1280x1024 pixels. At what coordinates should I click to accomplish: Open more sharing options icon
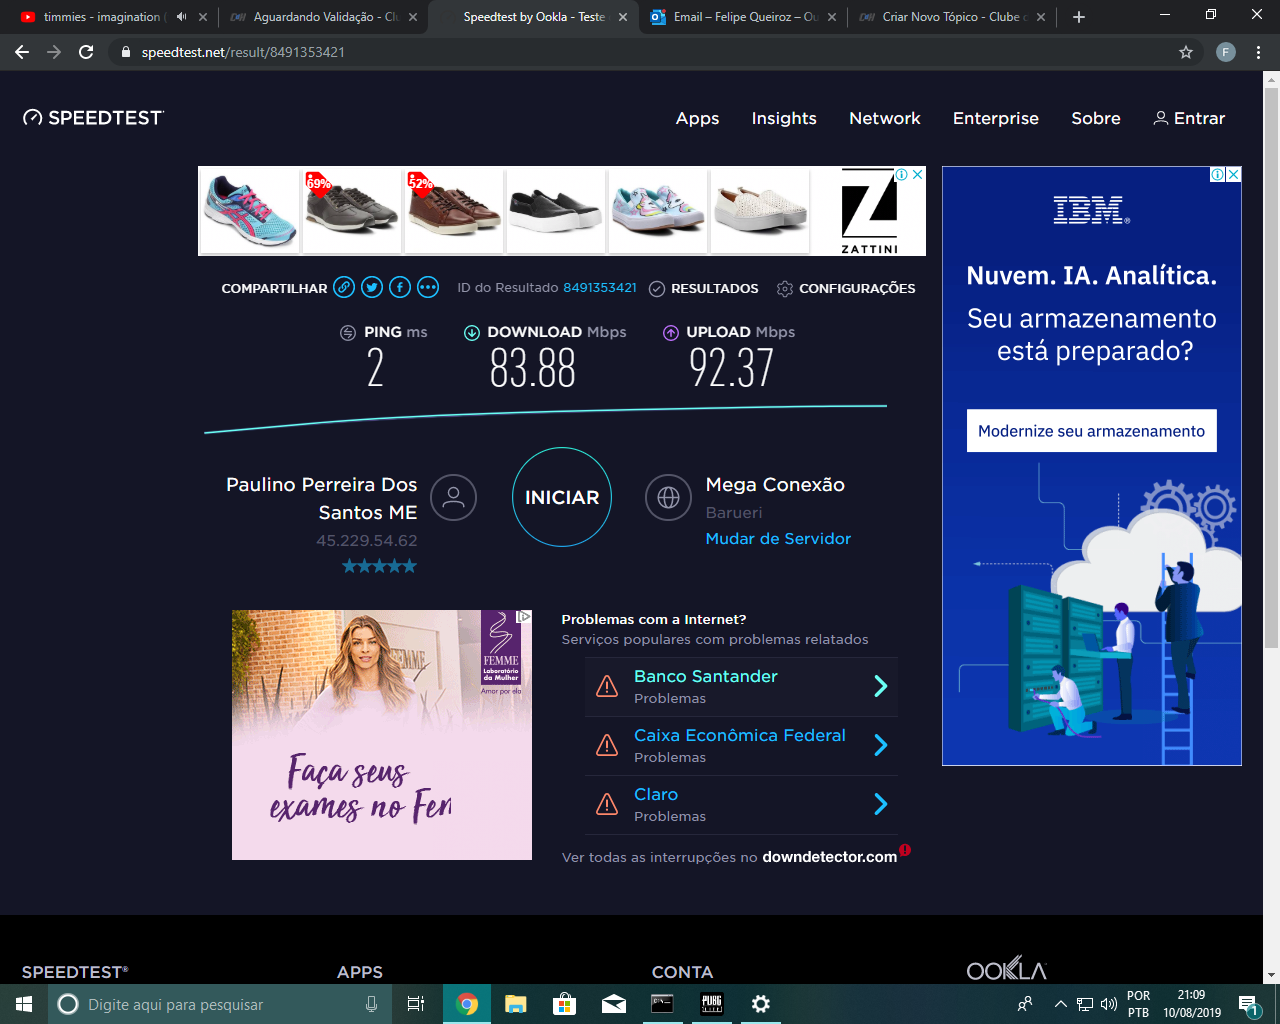428,287
